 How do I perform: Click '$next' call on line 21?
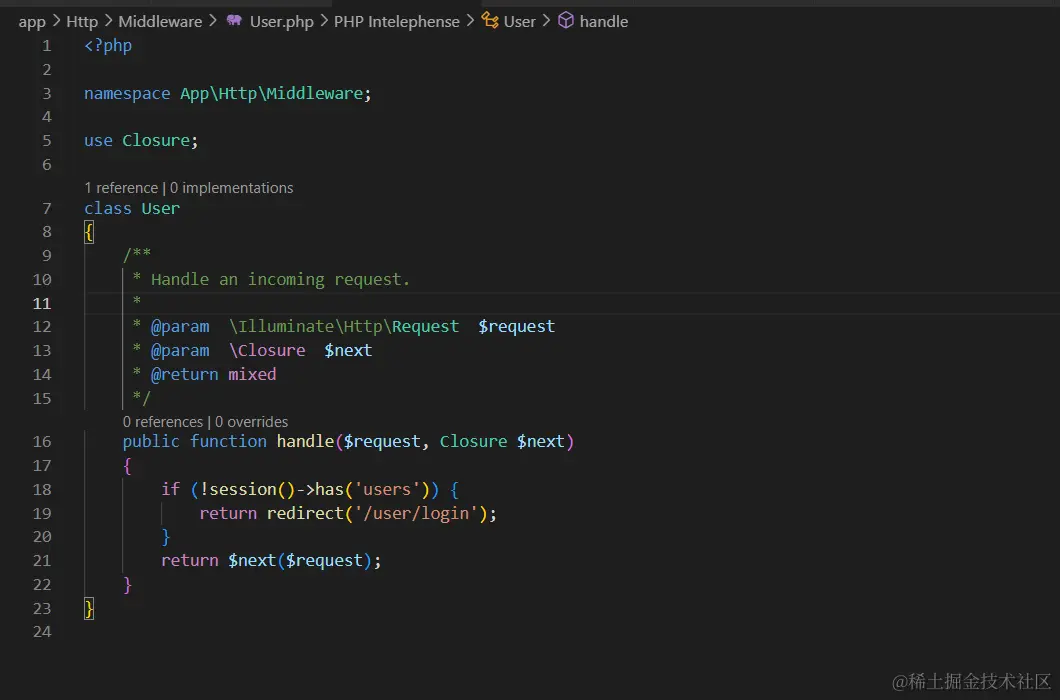click(x=252, y=561)
